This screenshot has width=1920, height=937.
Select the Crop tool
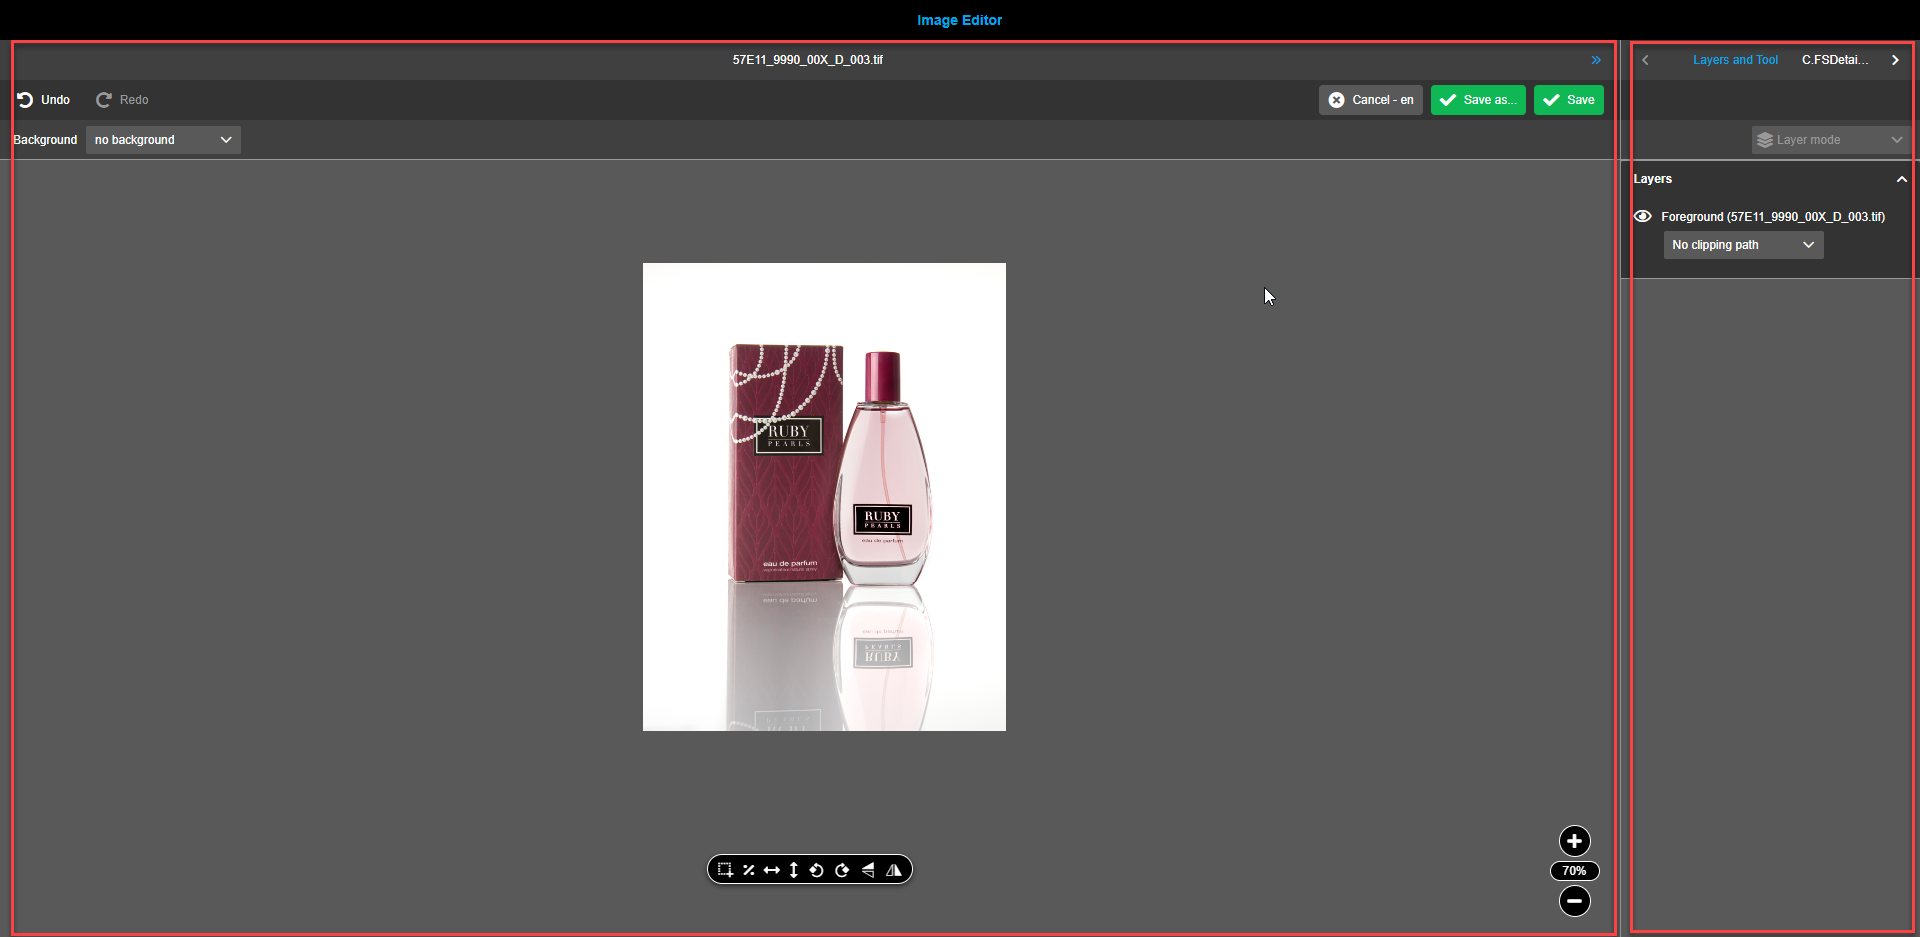(725, 869)
